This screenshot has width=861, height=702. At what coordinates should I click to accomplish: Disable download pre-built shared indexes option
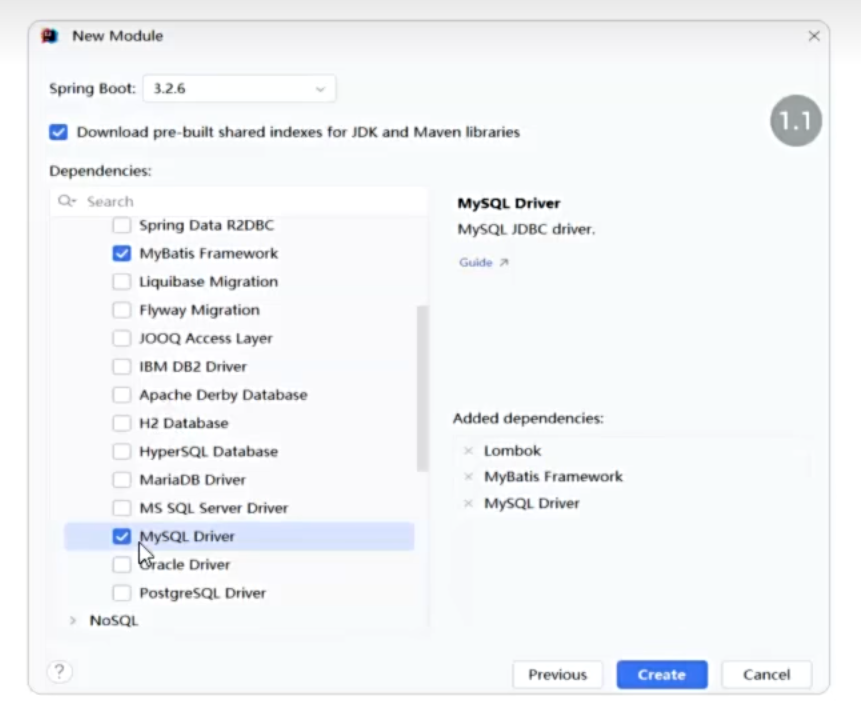[59, 132]
